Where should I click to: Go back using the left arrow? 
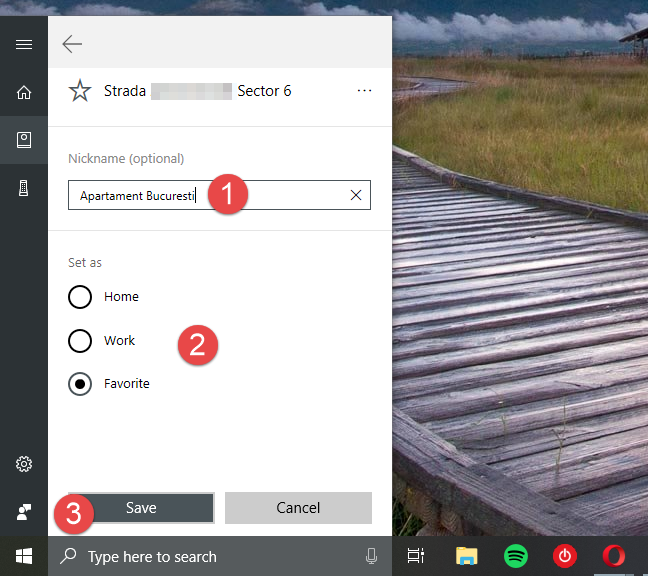(72, 44)
